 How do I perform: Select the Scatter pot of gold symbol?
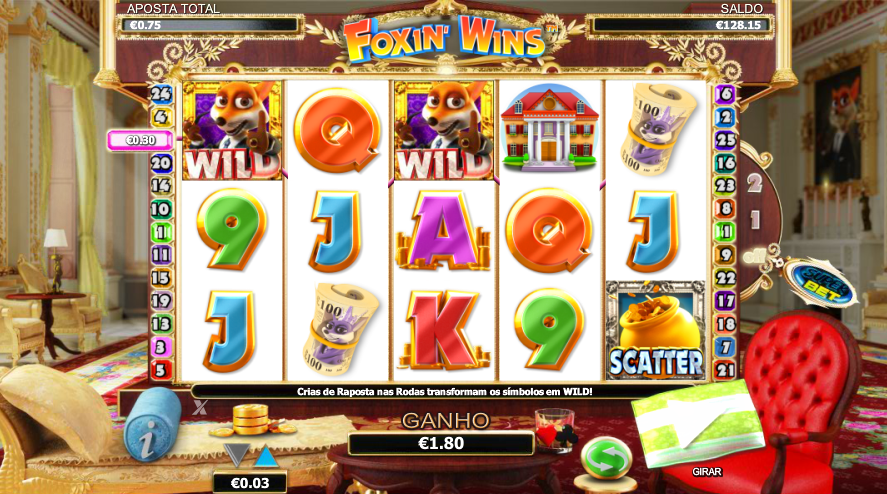(x=656, y=330)
